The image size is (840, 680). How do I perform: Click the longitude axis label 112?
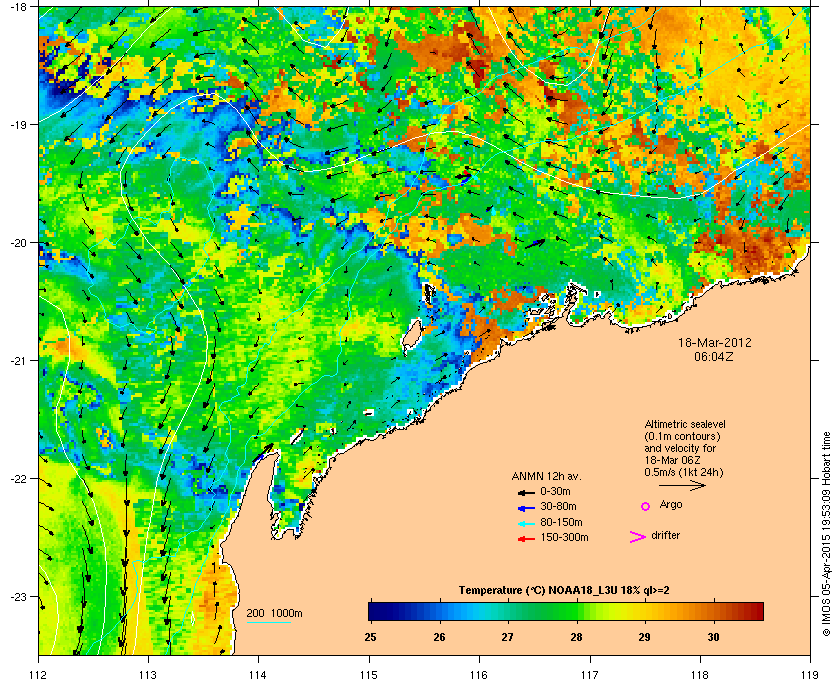[x=39, y=675]
